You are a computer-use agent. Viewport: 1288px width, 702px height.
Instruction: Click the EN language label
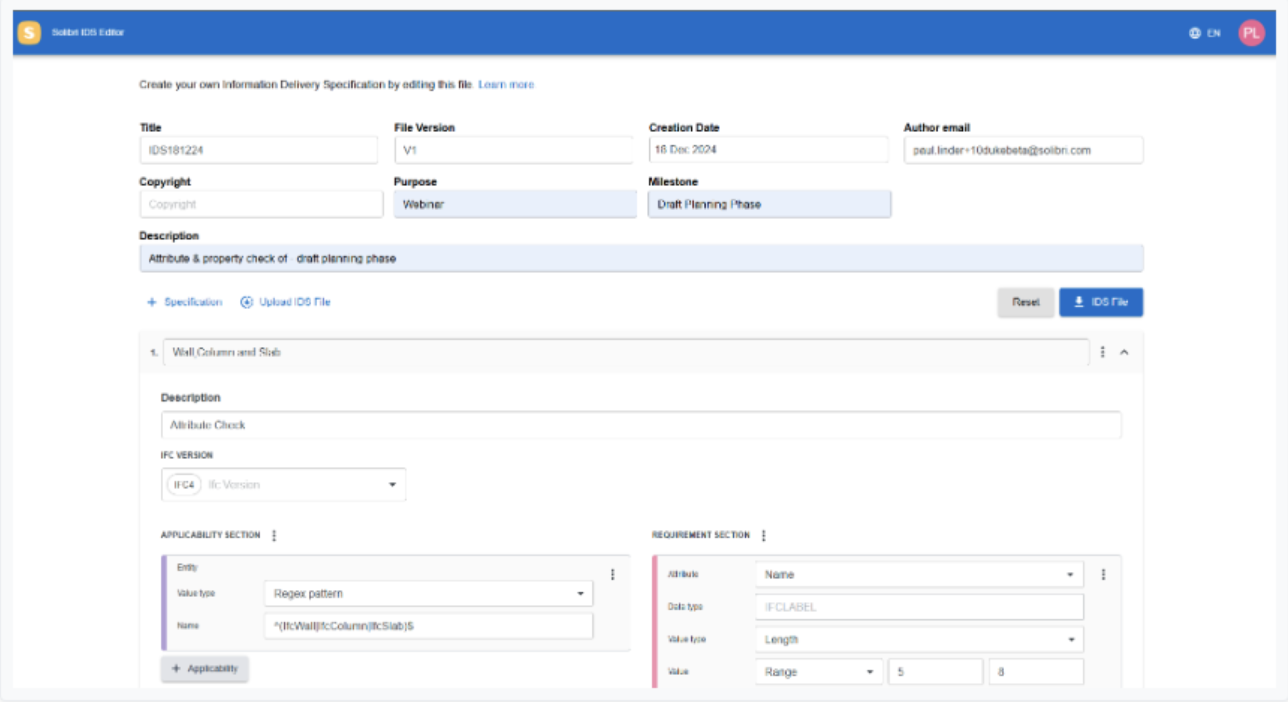click(x=1214, y=33)
